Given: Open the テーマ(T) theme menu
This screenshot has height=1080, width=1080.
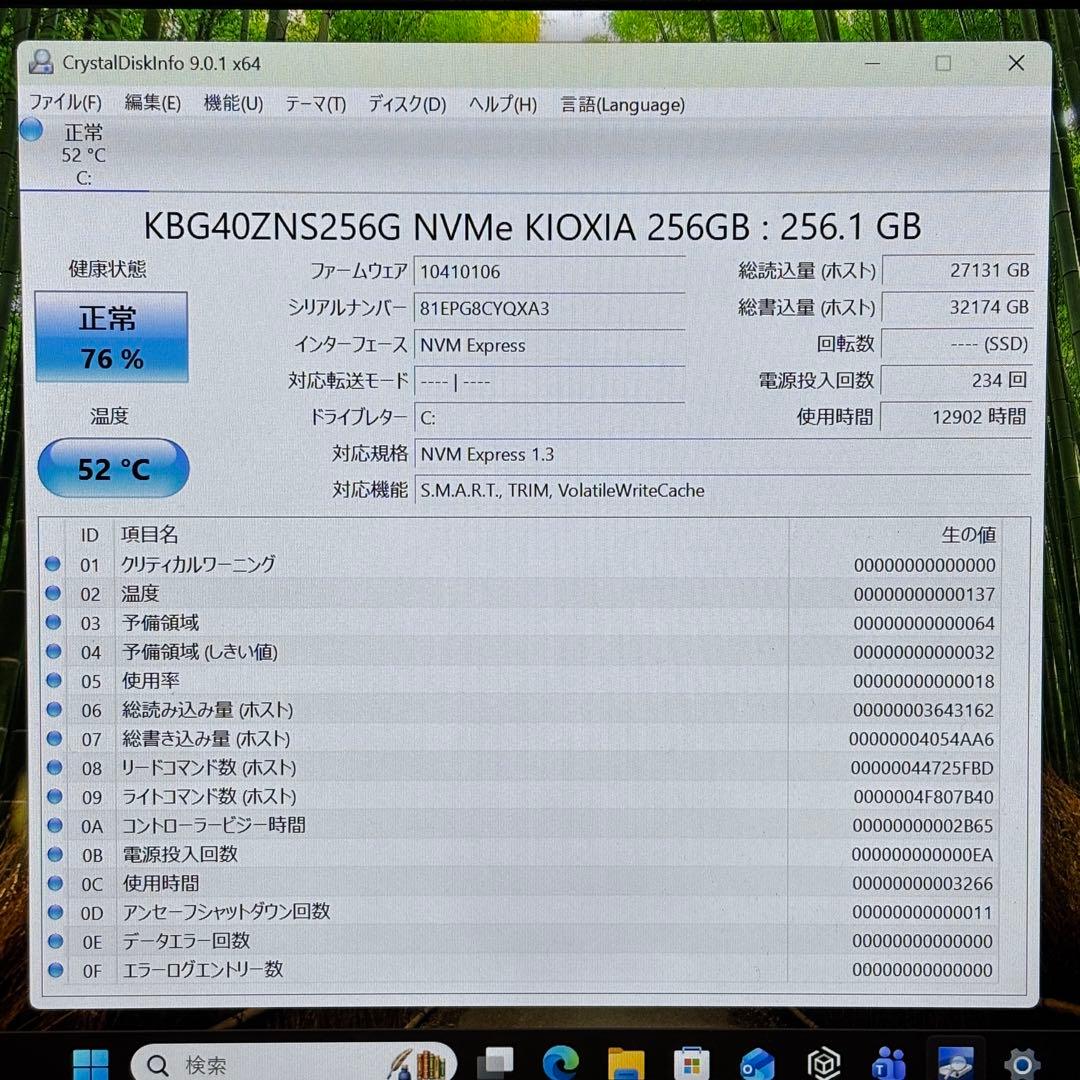Looking at the screenshot, I should (315, 104).
